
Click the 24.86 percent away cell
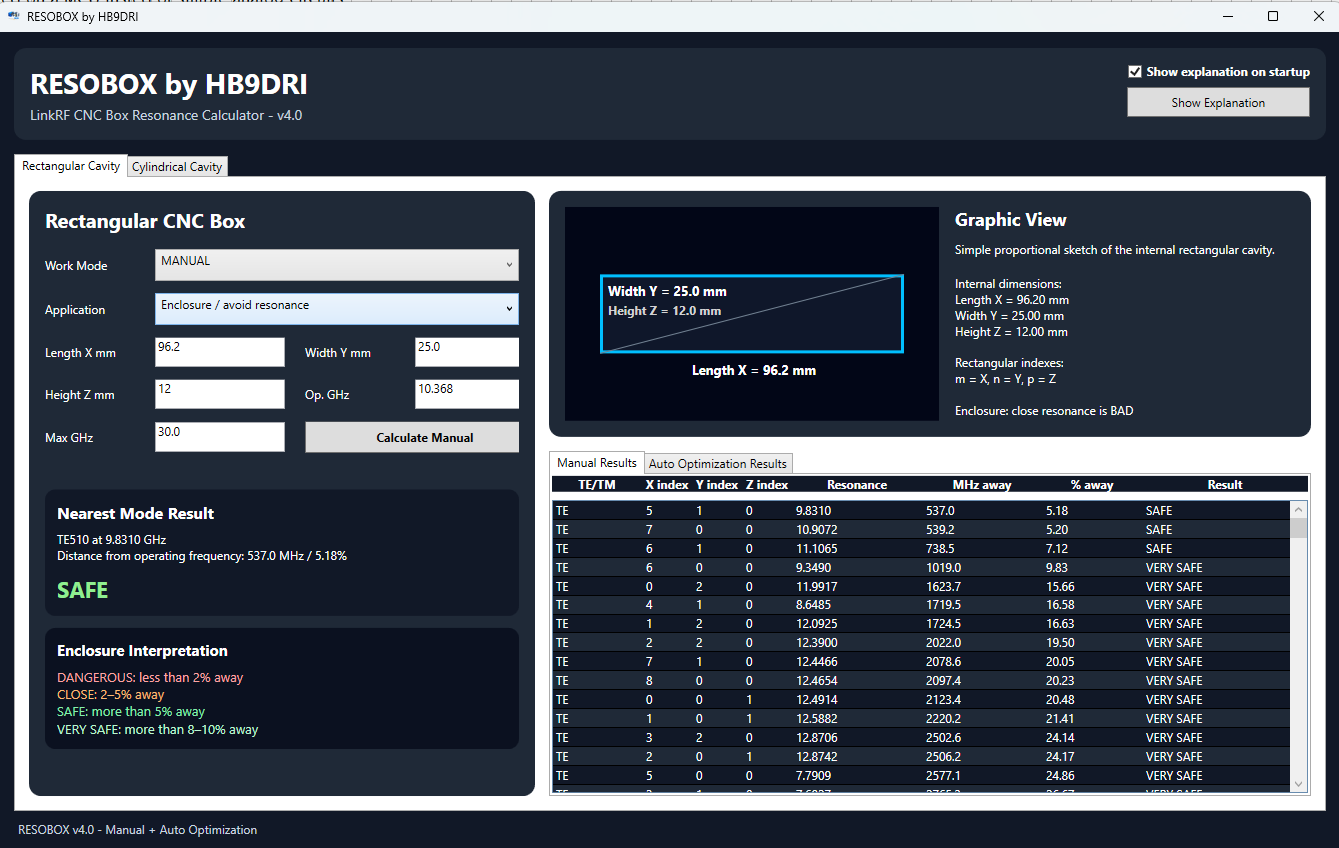(1061, 776)
